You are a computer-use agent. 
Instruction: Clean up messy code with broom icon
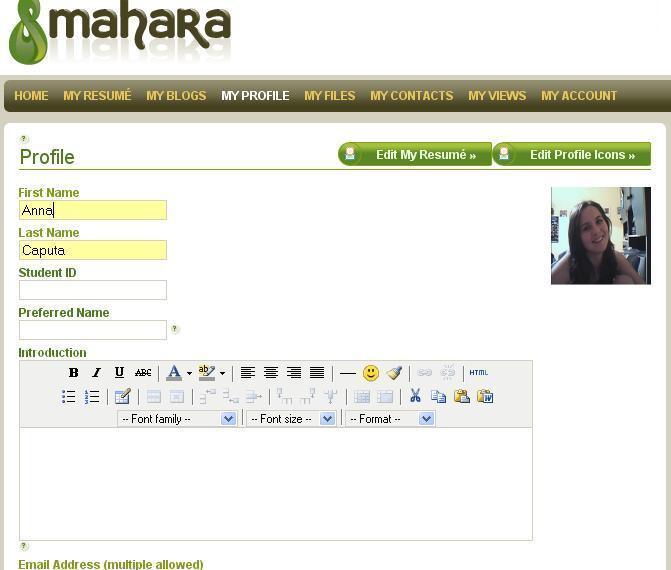tap(394, 373)
